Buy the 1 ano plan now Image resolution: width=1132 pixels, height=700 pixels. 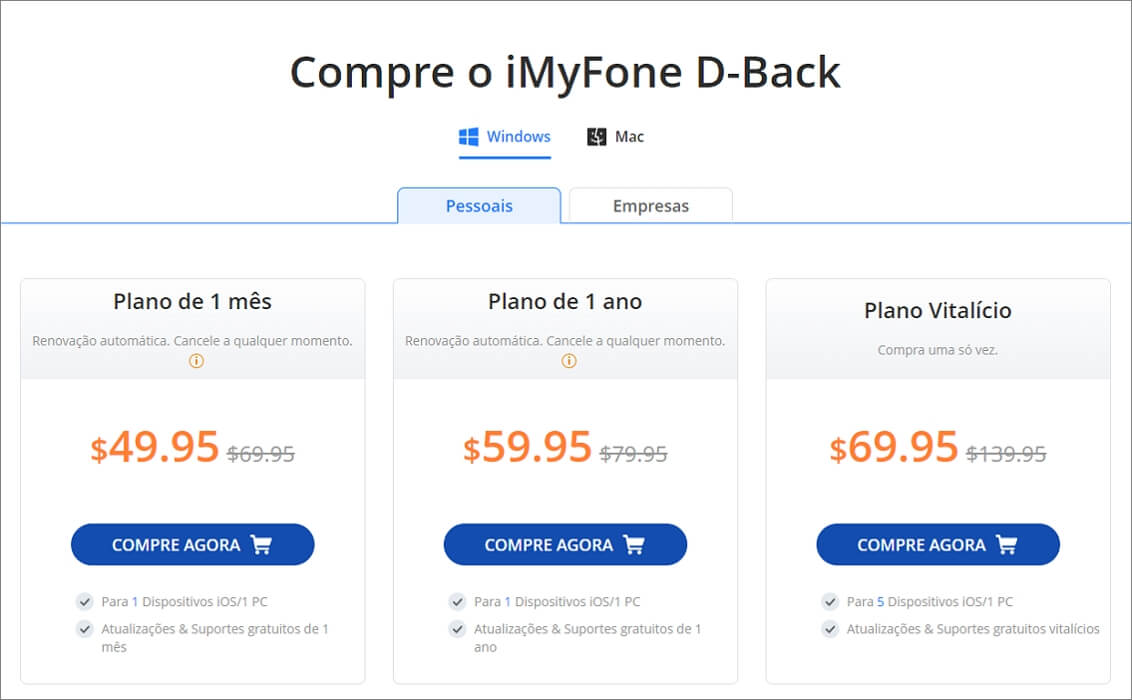[565, 545]
